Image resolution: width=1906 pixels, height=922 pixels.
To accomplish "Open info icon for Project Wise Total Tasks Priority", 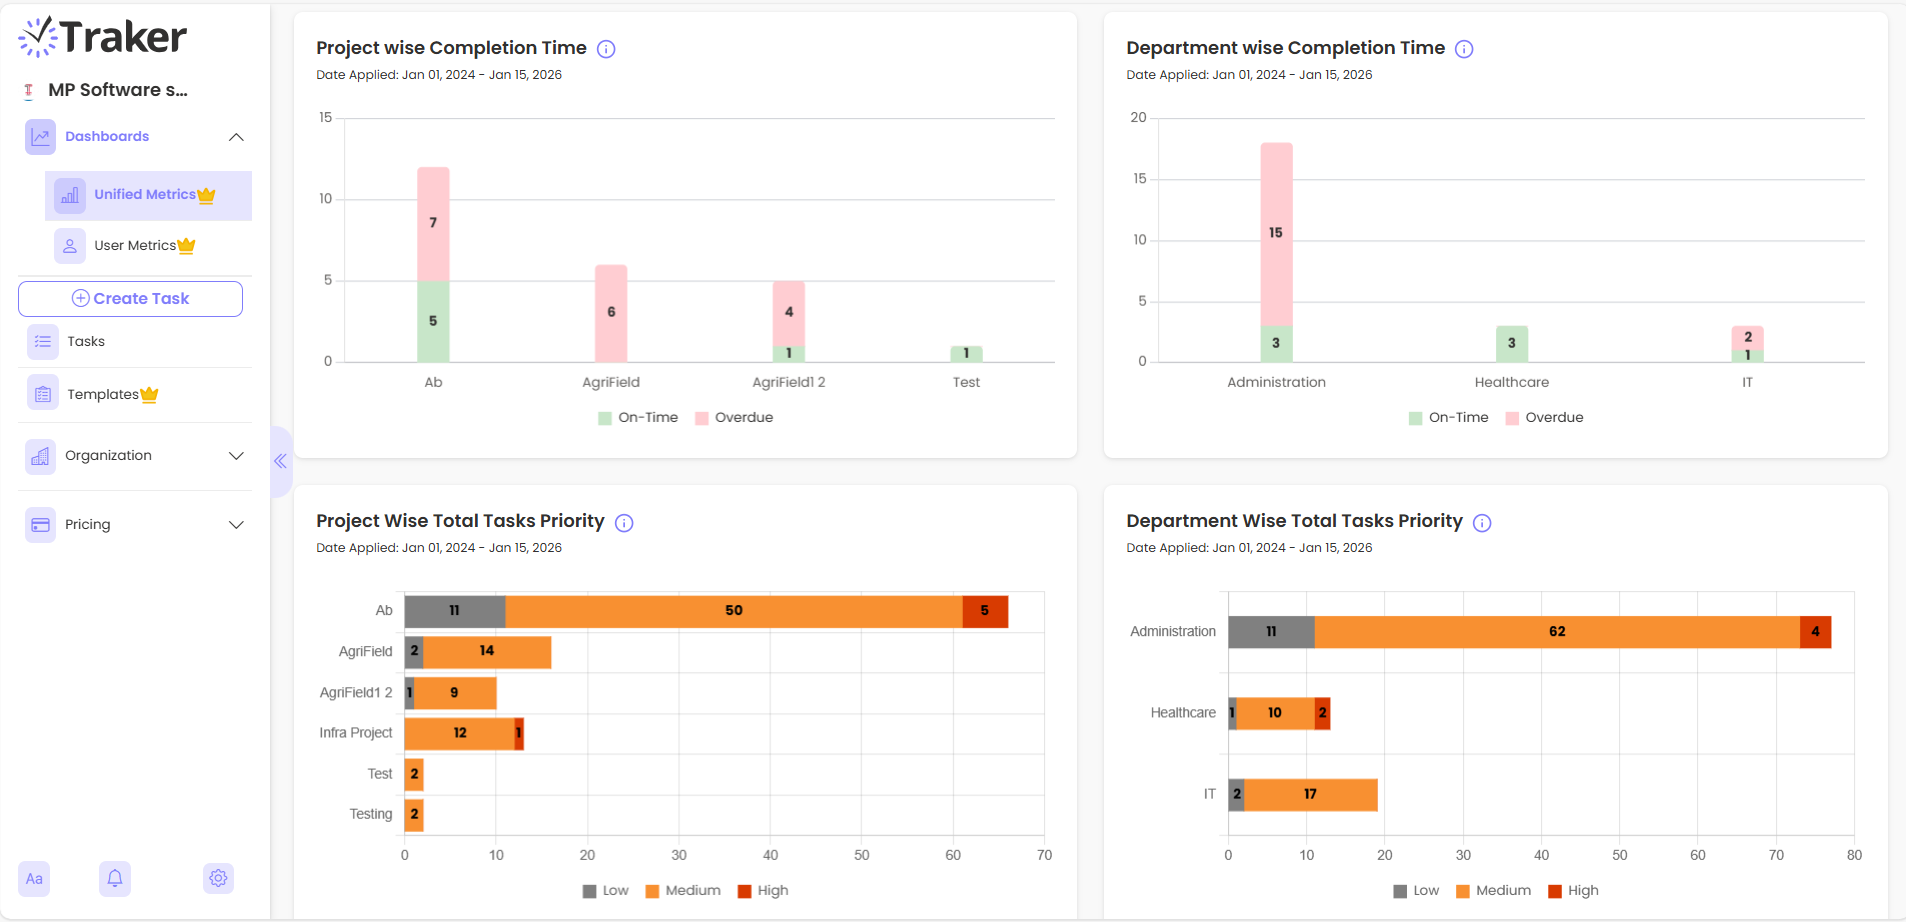I will click(x=624, y=523).
